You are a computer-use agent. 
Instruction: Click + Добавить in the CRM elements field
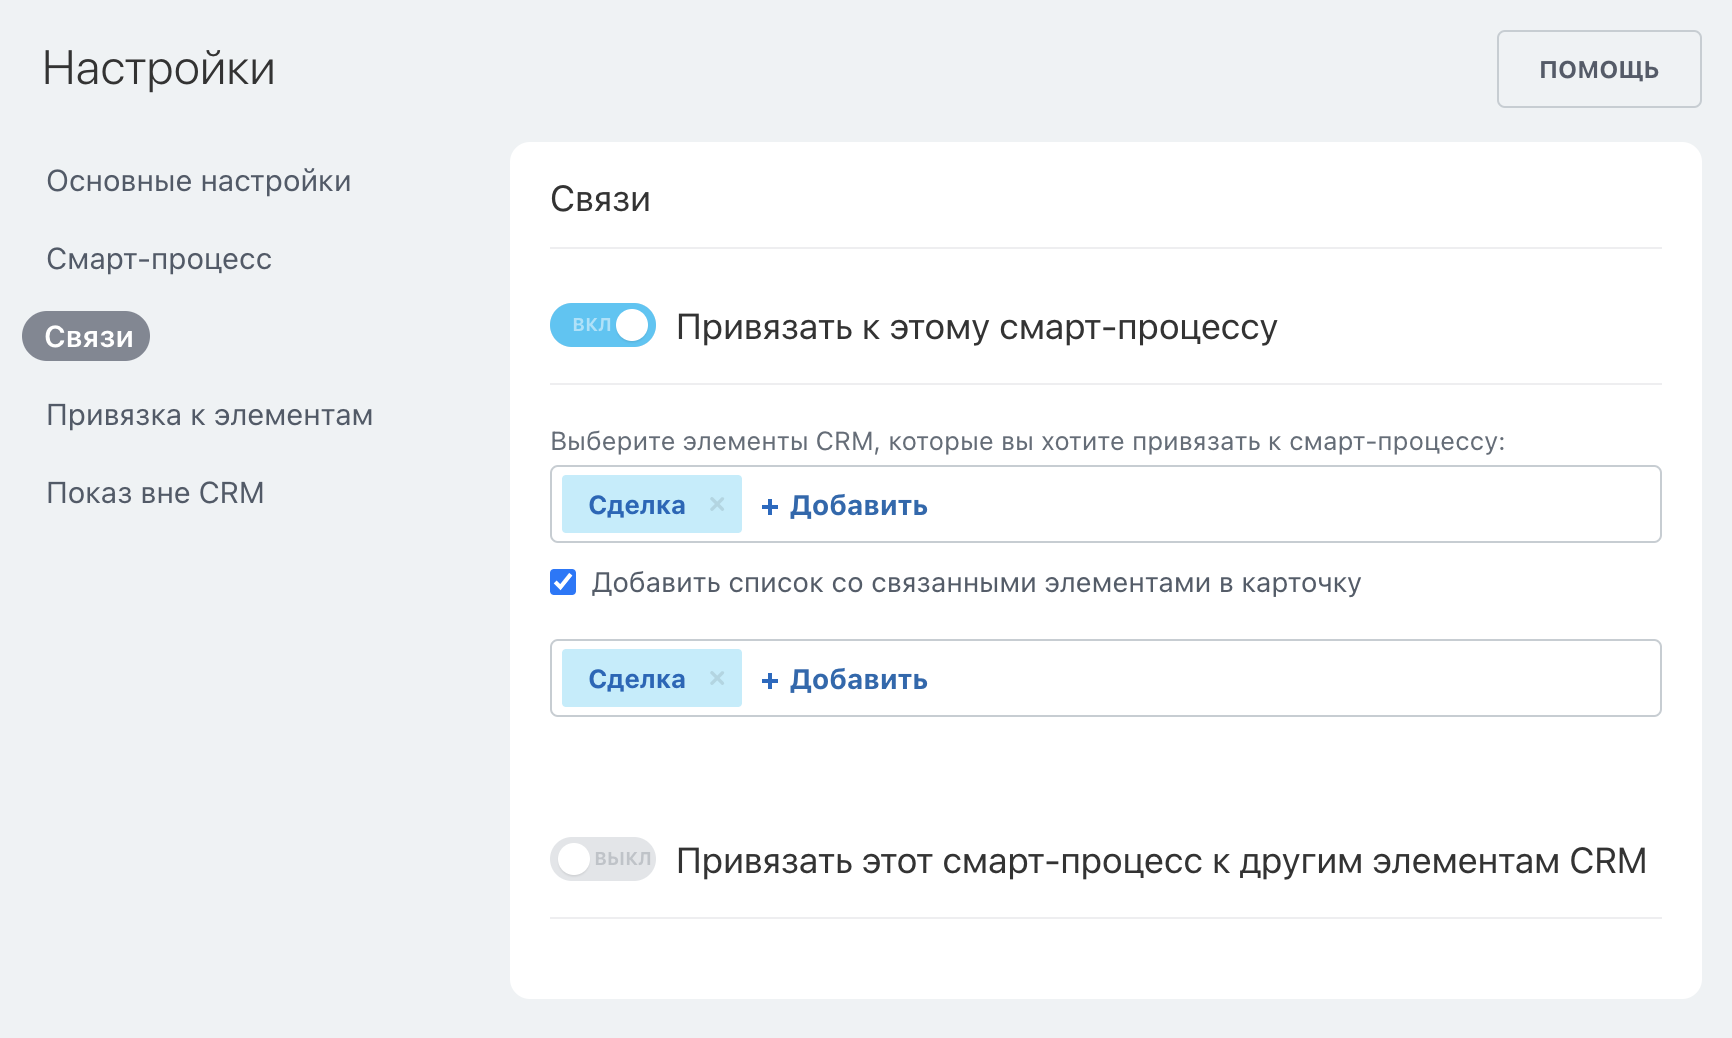coord(845,506)
